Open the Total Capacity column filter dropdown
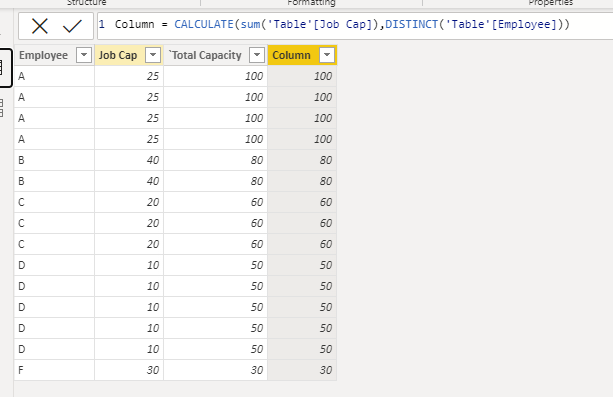Screen dimensions: 613x397 tap(257, 55)
